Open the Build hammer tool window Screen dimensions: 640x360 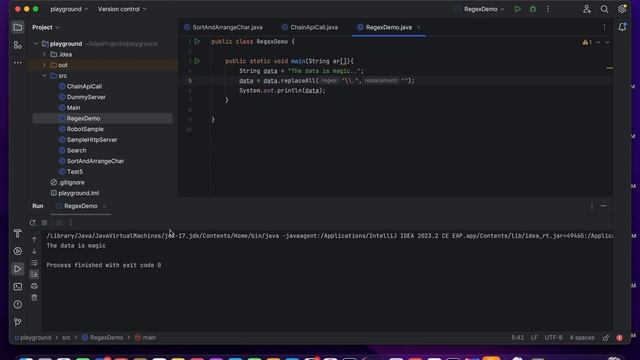point(18,233)
